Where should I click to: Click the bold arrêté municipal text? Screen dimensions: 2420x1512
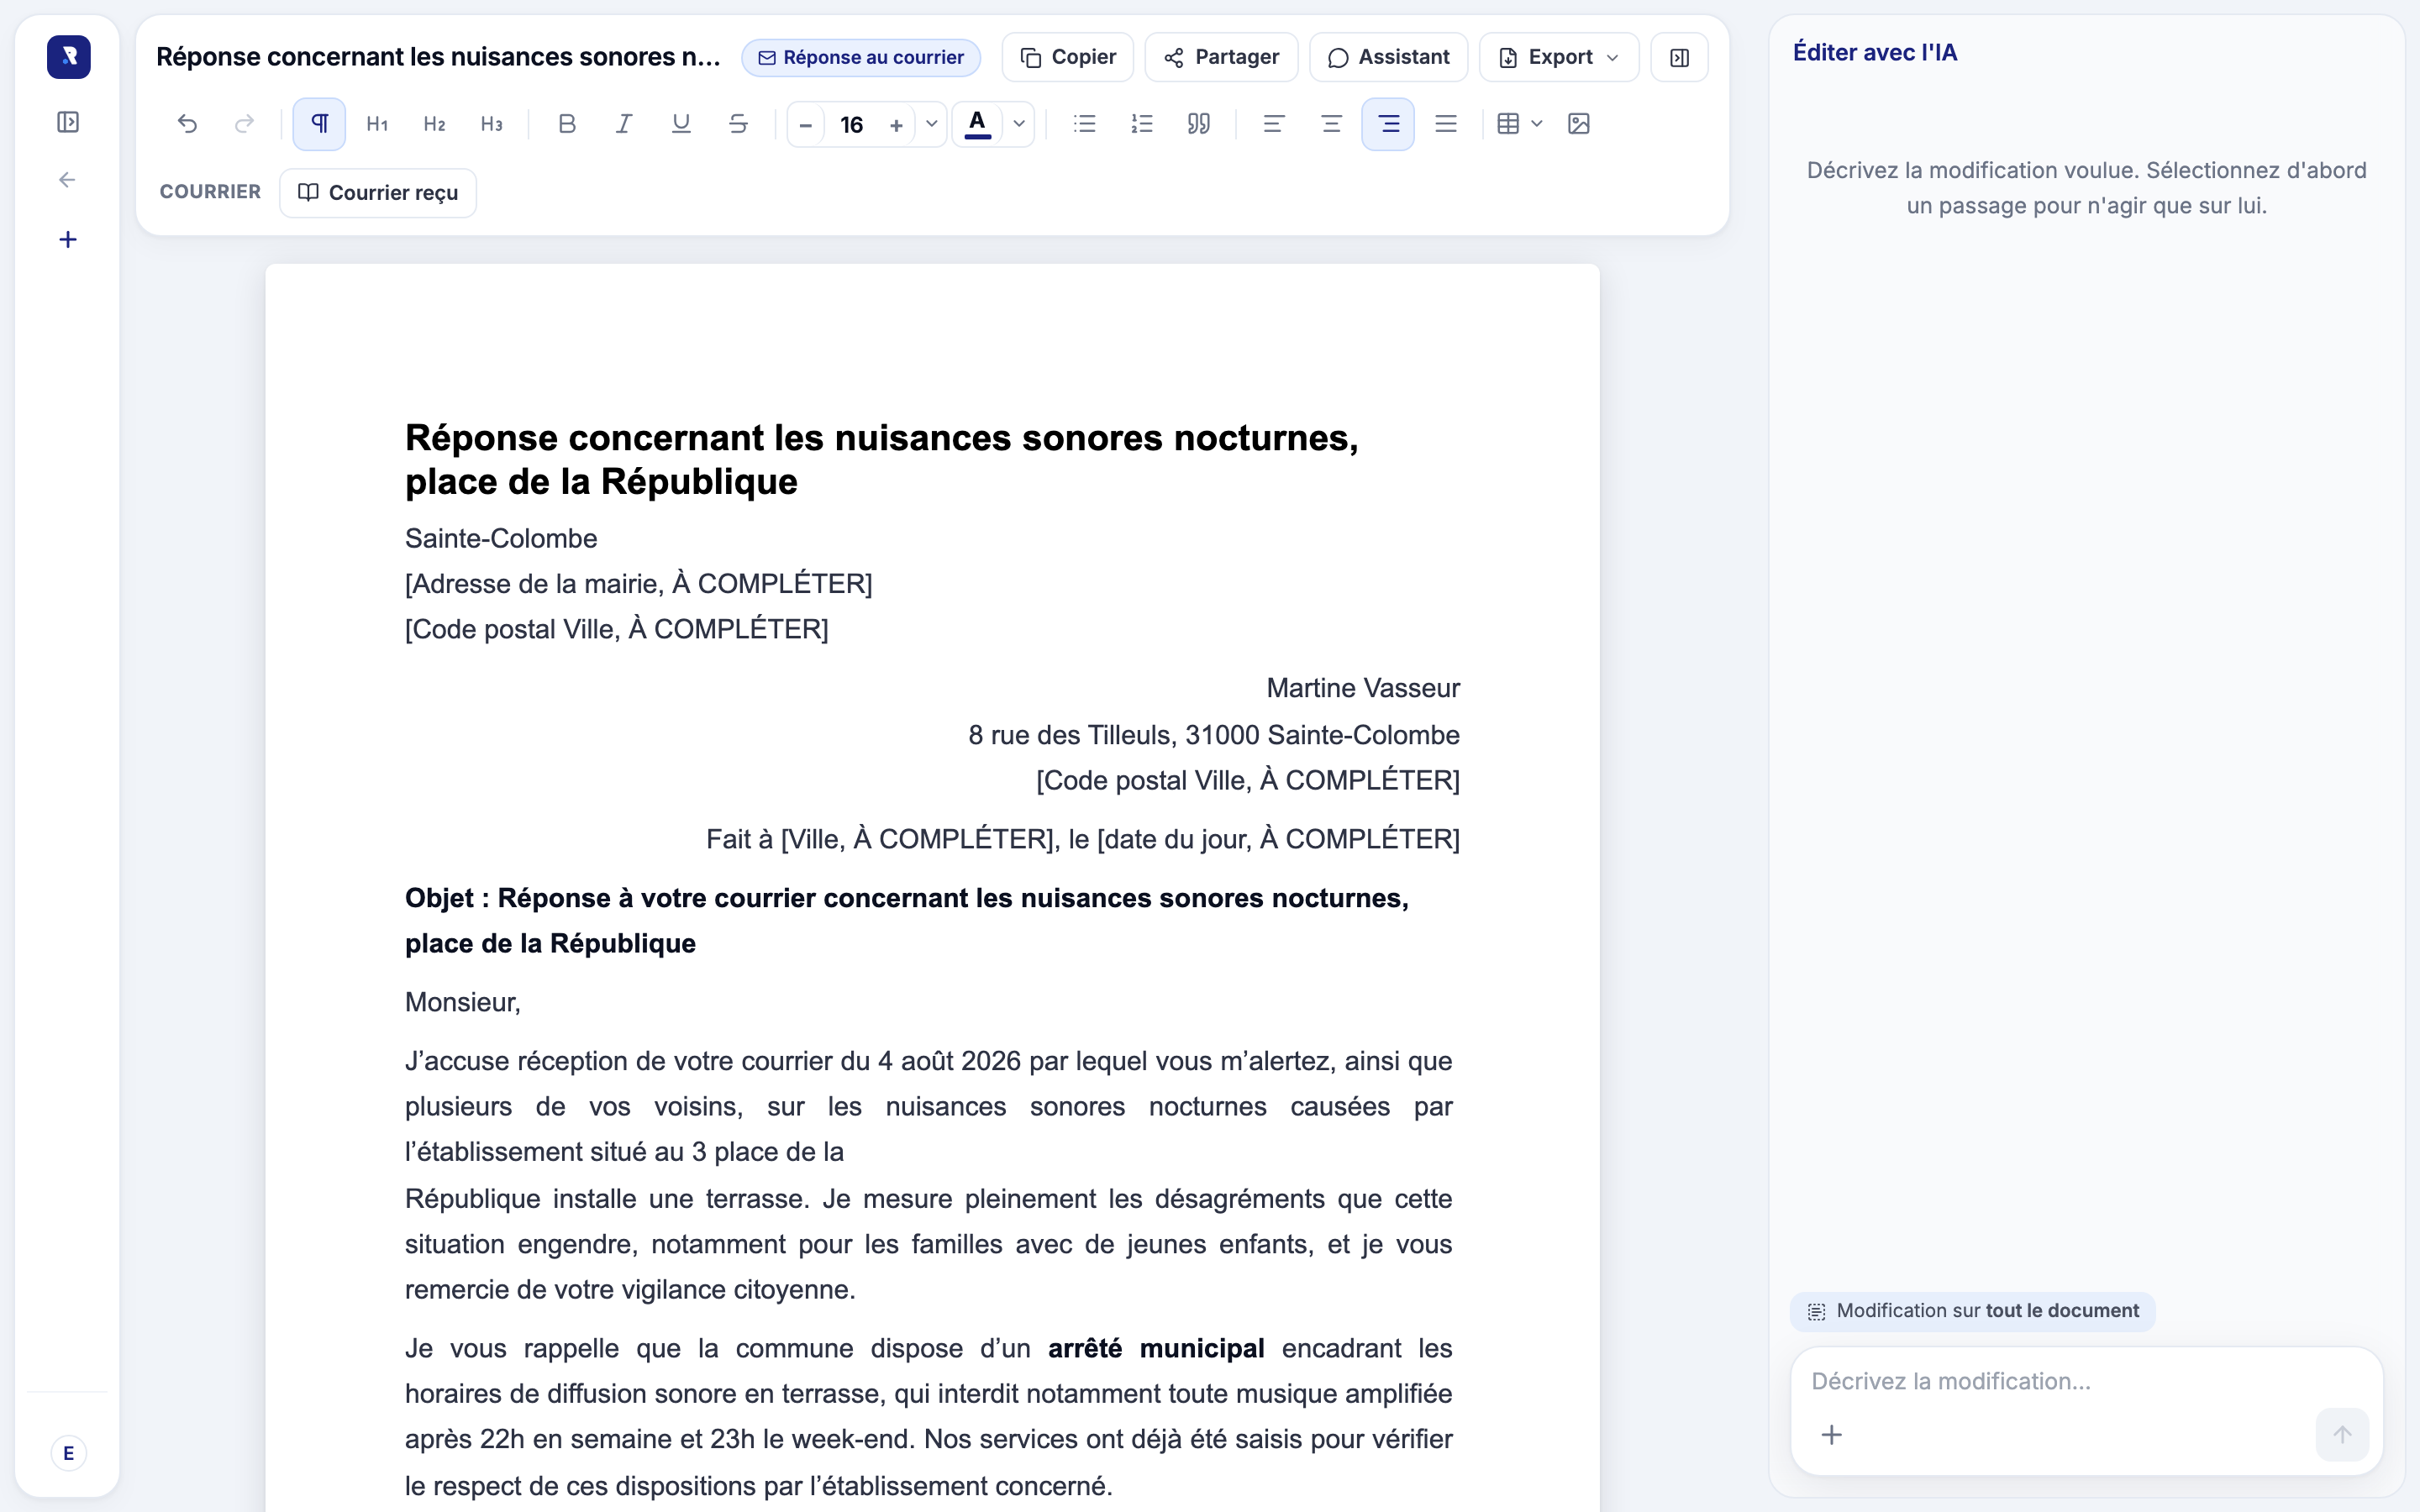1156,1348
